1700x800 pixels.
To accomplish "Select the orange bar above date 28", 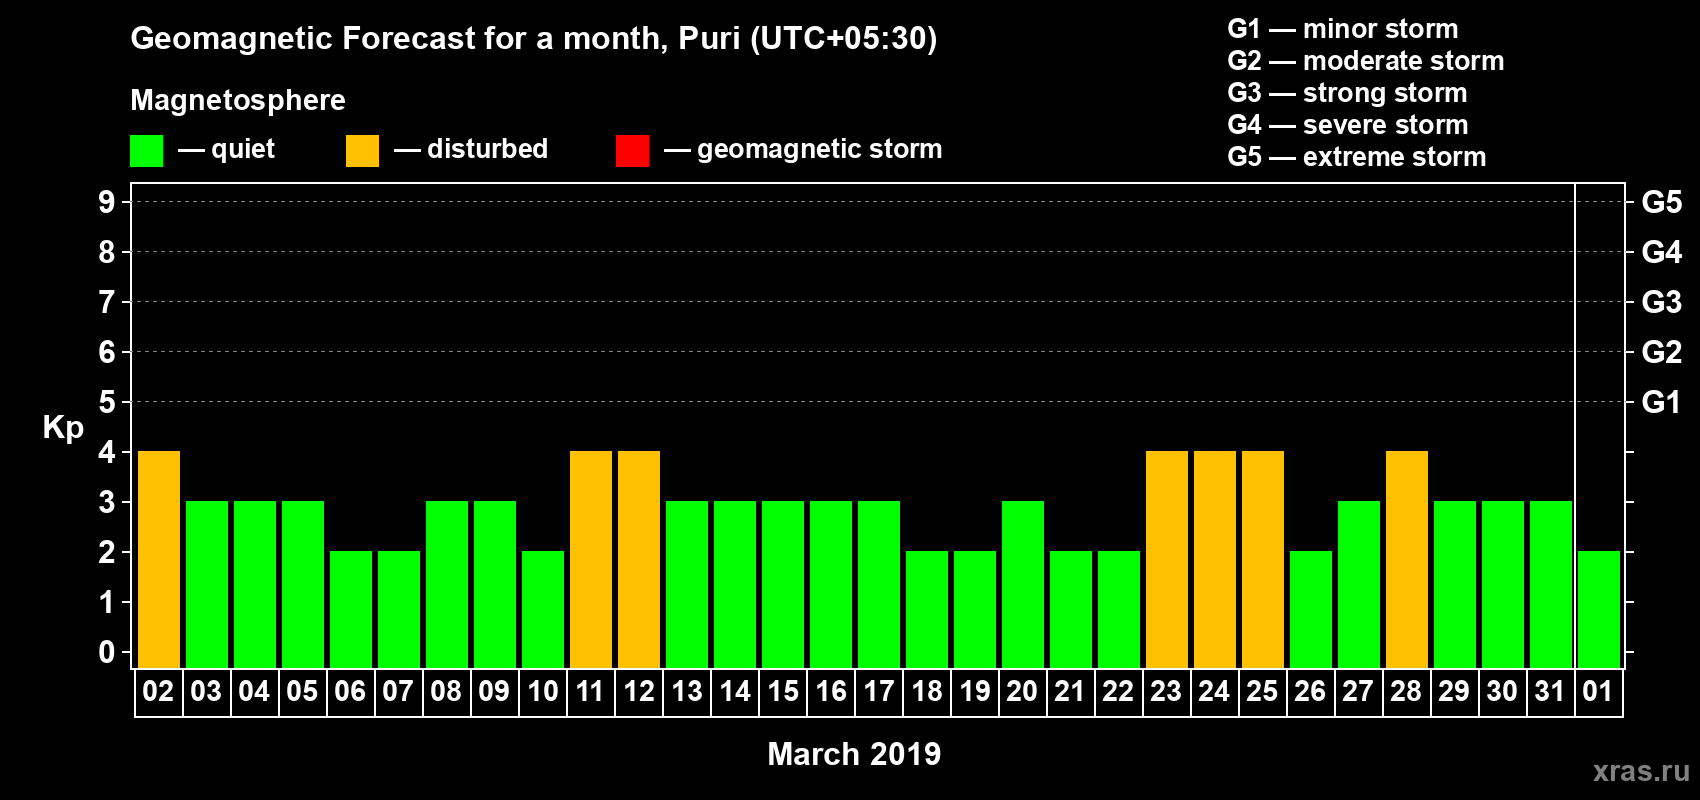I will point(1407,559).
